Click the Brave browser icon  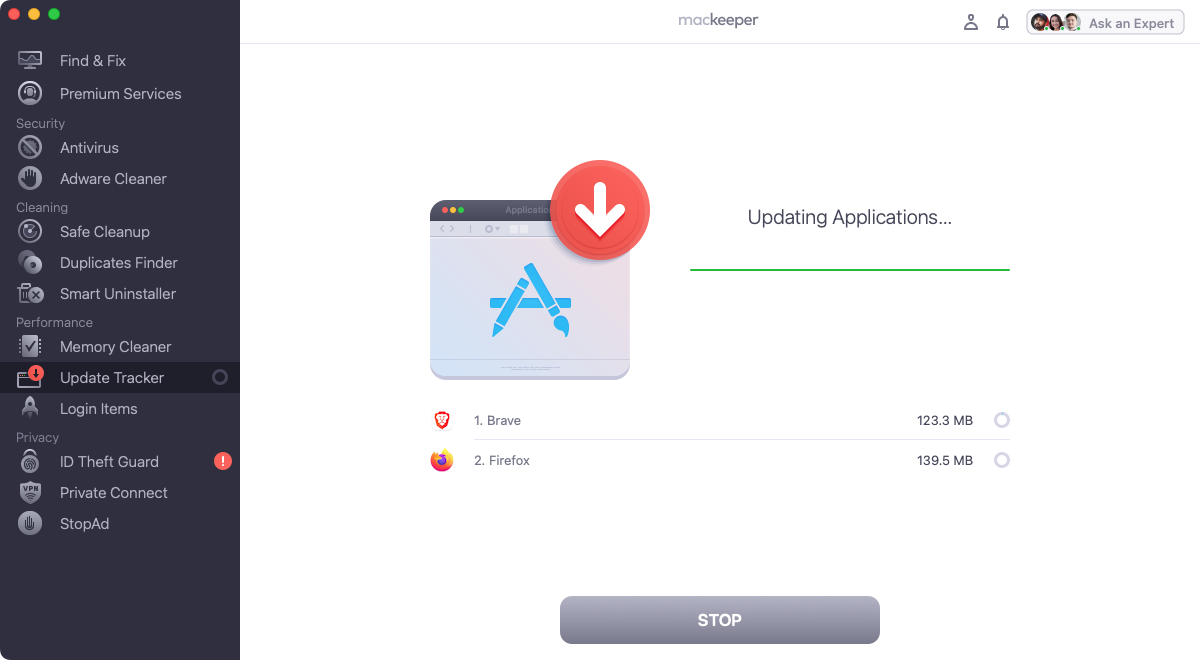click(x=442, y=420)
